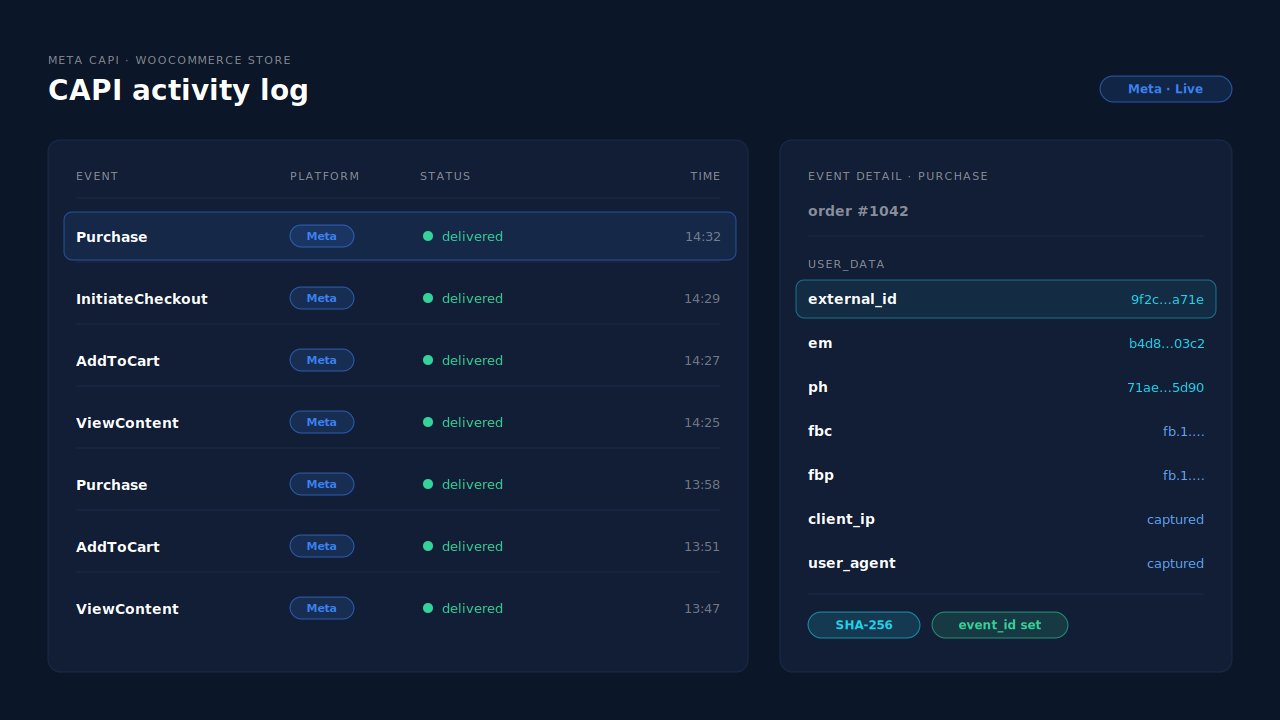1280x720 pixels.
Task: Sort by the PLATFORM column header
Action: coord(325,176)
